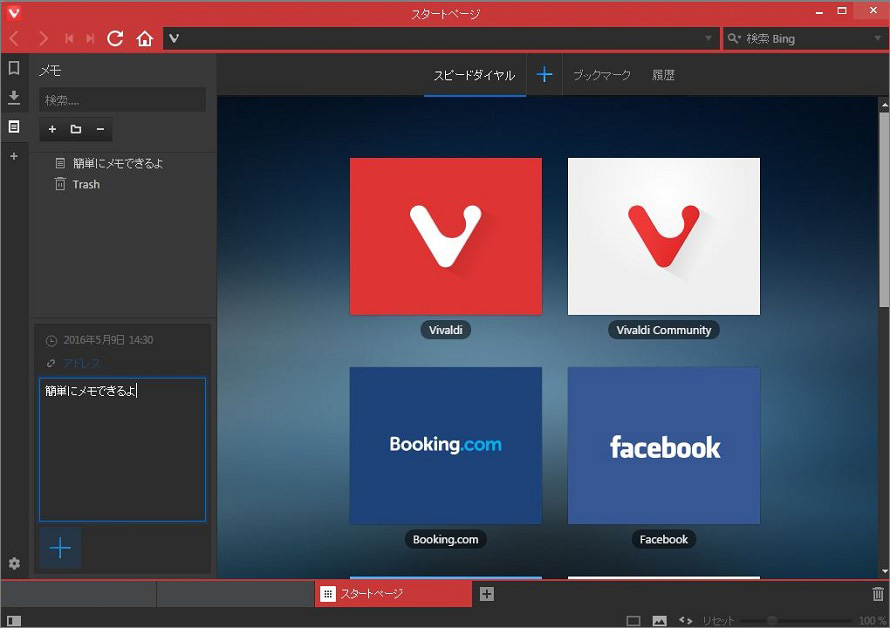Open the Notes panel icon
This screenshot has height=628, width=890.
coord(14,127)
